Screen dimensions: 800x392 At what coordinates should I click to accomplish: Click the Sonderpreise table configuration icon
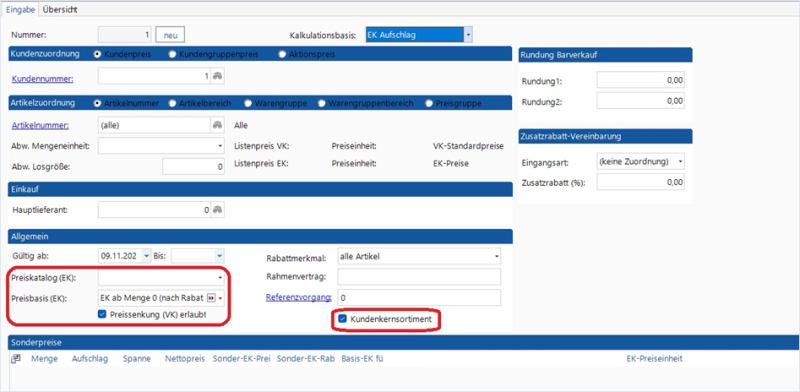[x=16, y=359]
